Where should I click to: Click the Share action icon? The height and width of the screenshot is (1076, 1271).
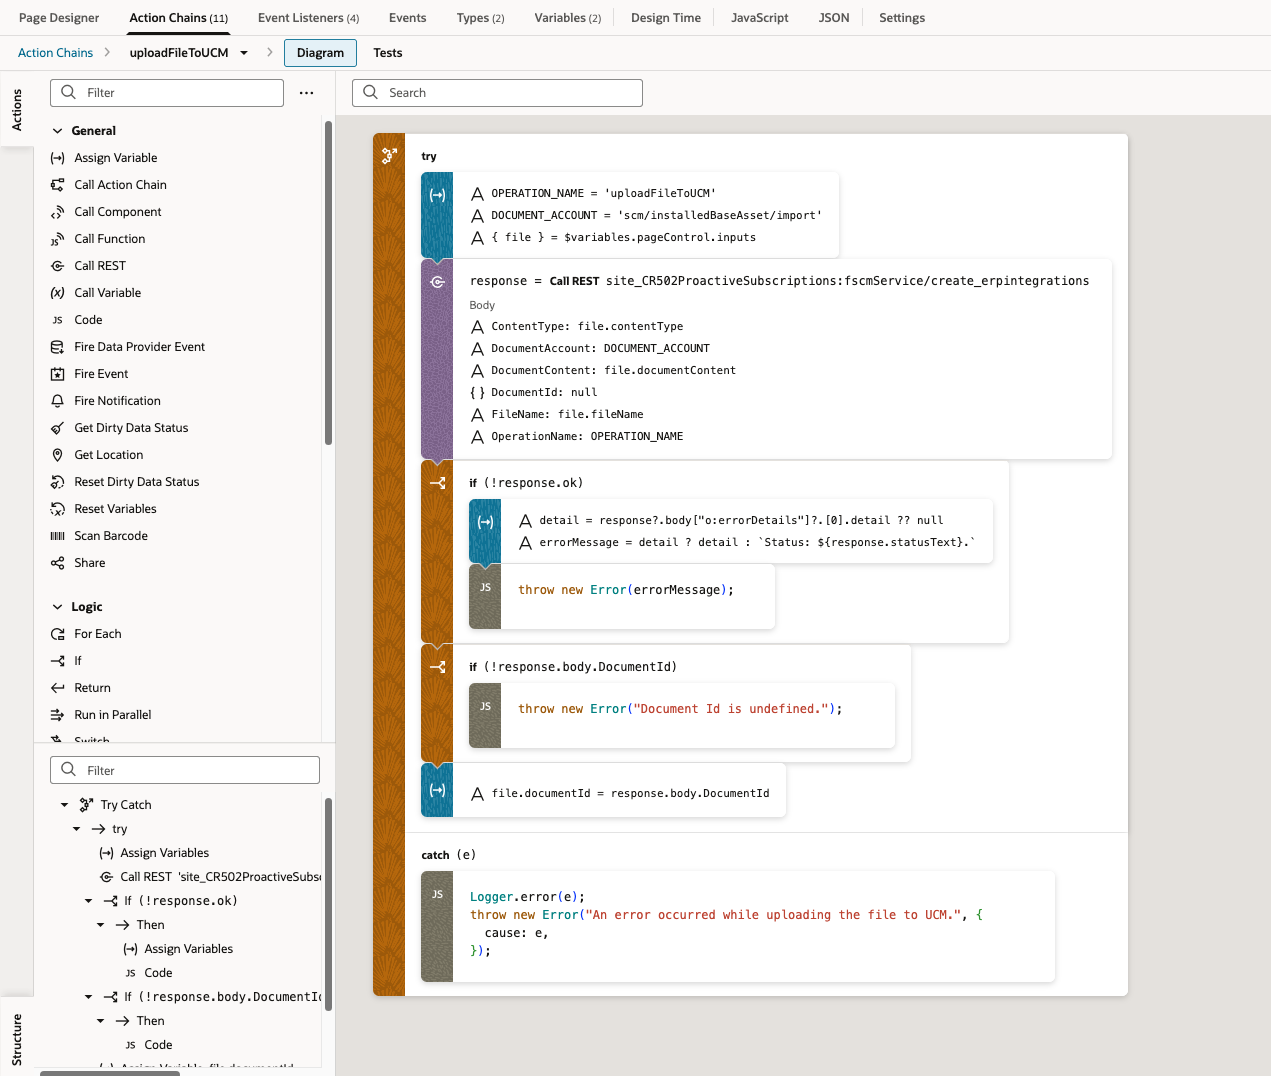click(58, 563)
